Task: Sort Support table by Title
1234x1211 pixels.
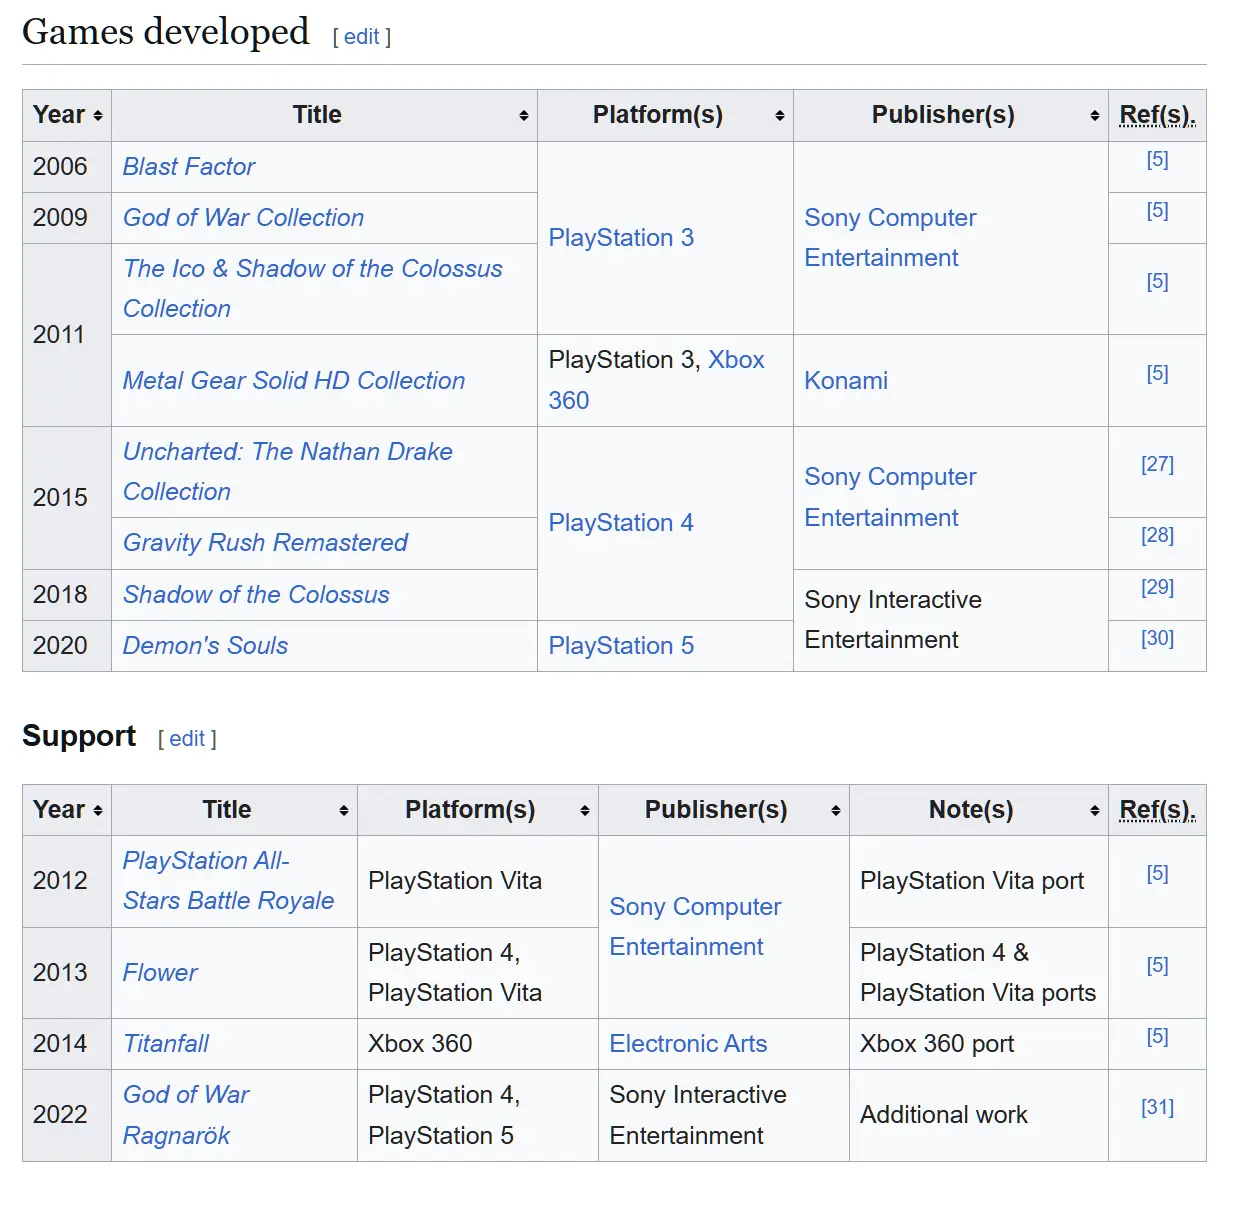Action: point(343,811)
